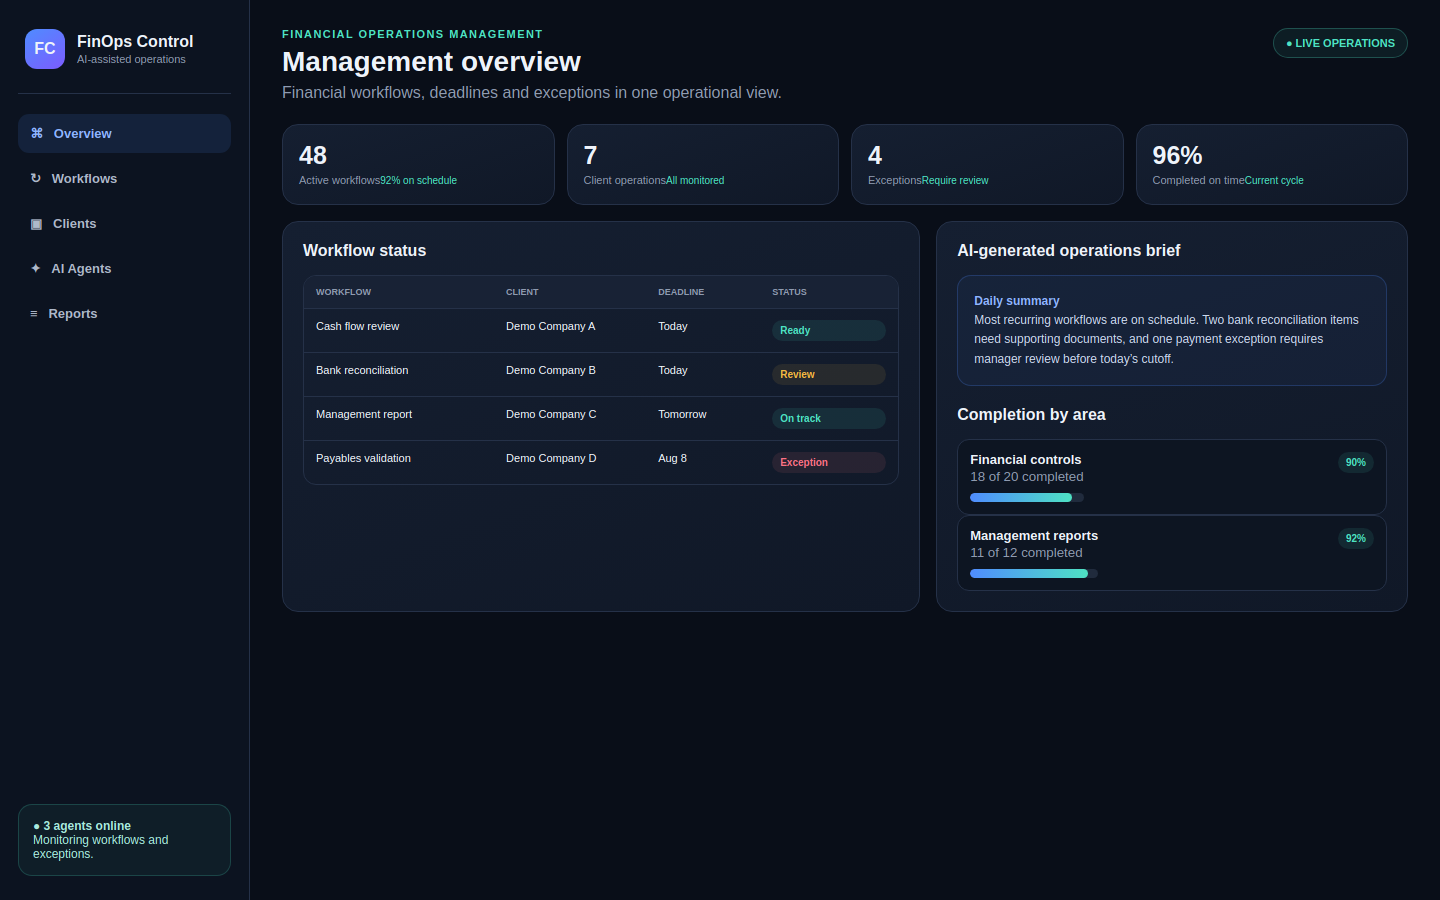Click the Financial controls progress bar
Screen dimensions: 1440x900
(1027, 497)
